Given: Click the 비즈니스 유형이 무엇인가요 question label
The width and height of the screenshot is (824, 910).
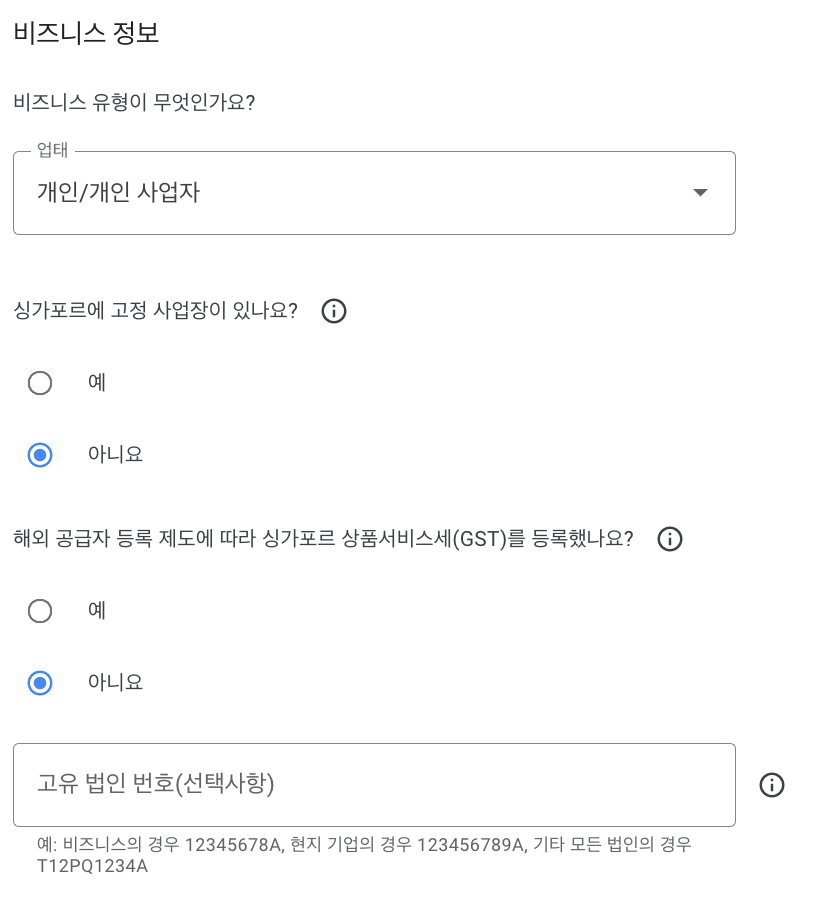Looking at the screenshot, I should coord(137,101).
